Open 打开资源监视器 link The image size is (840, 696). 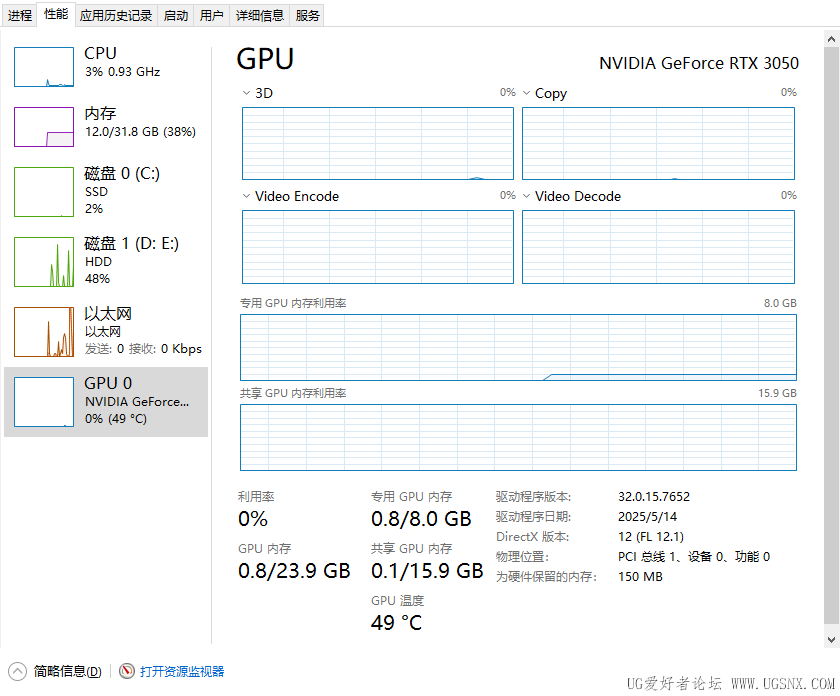(x=182, y=671)
